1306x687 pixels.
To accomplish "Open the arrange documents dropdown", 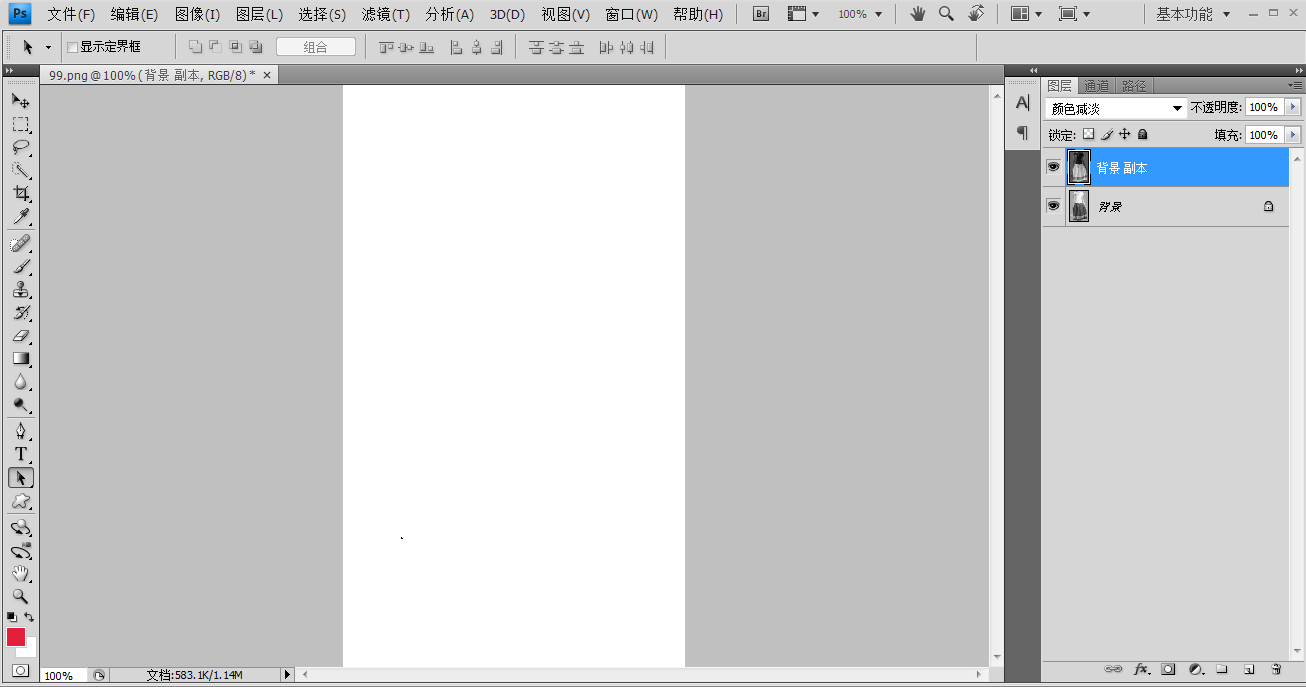I will pos(1026,14).
